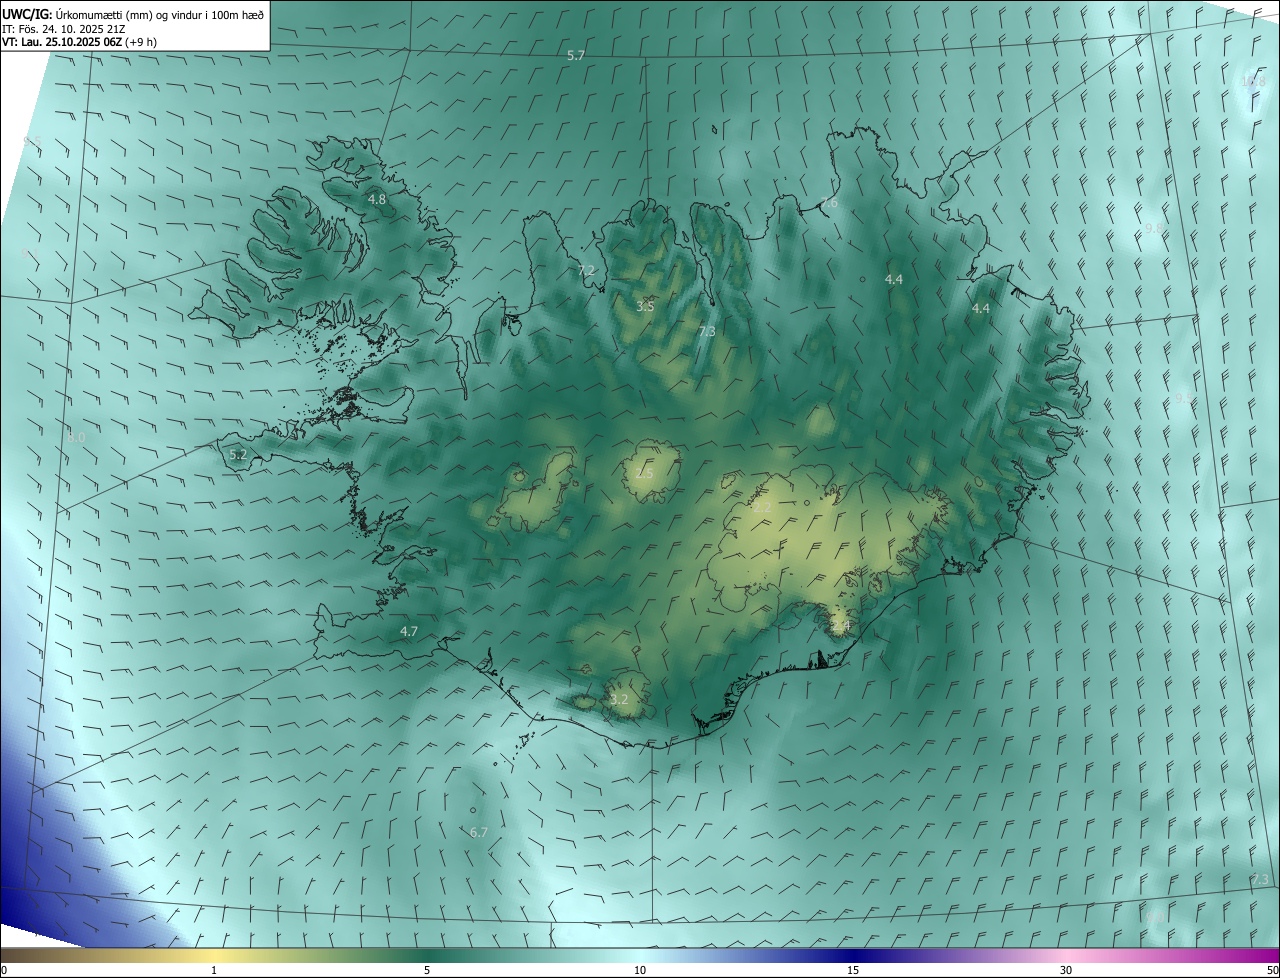Screen dimensions: 1280x978
Task: Click the '4.8' value on Westfjords
Action: tap(377, 200)
